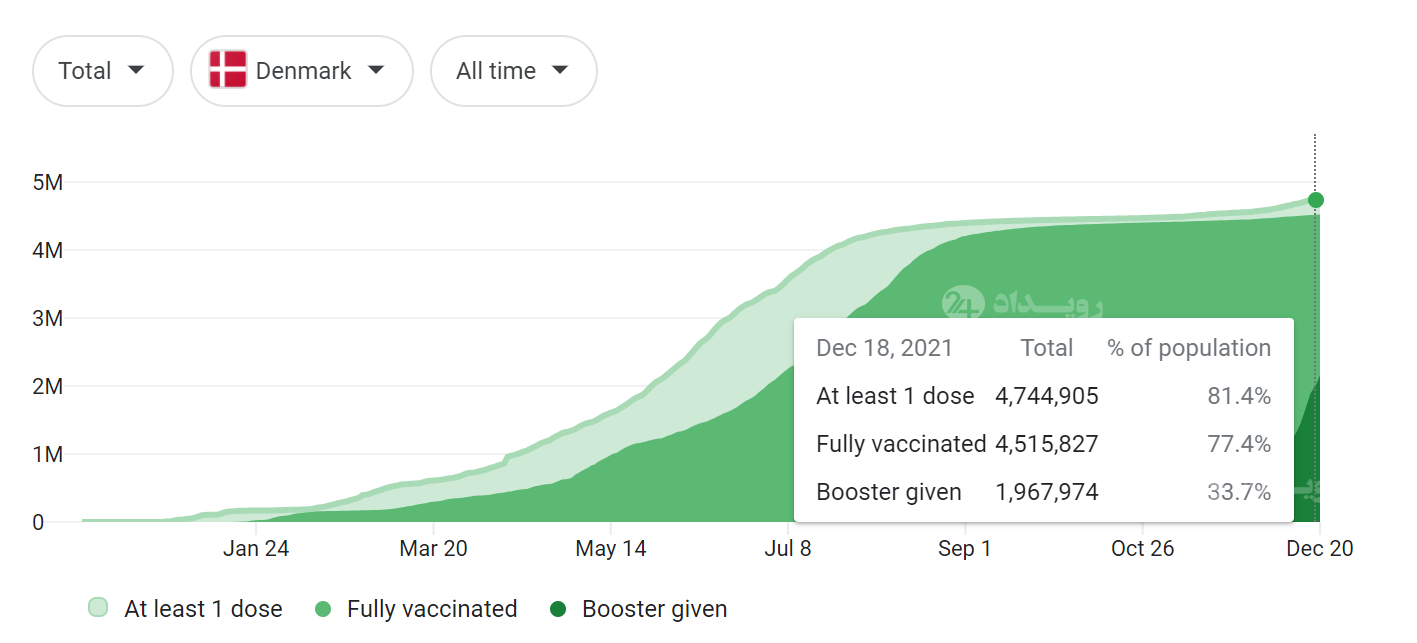Toggle the At least 1 dose legend label
Viewport: 1417px width, 643px height.
(x=203, y=609)
